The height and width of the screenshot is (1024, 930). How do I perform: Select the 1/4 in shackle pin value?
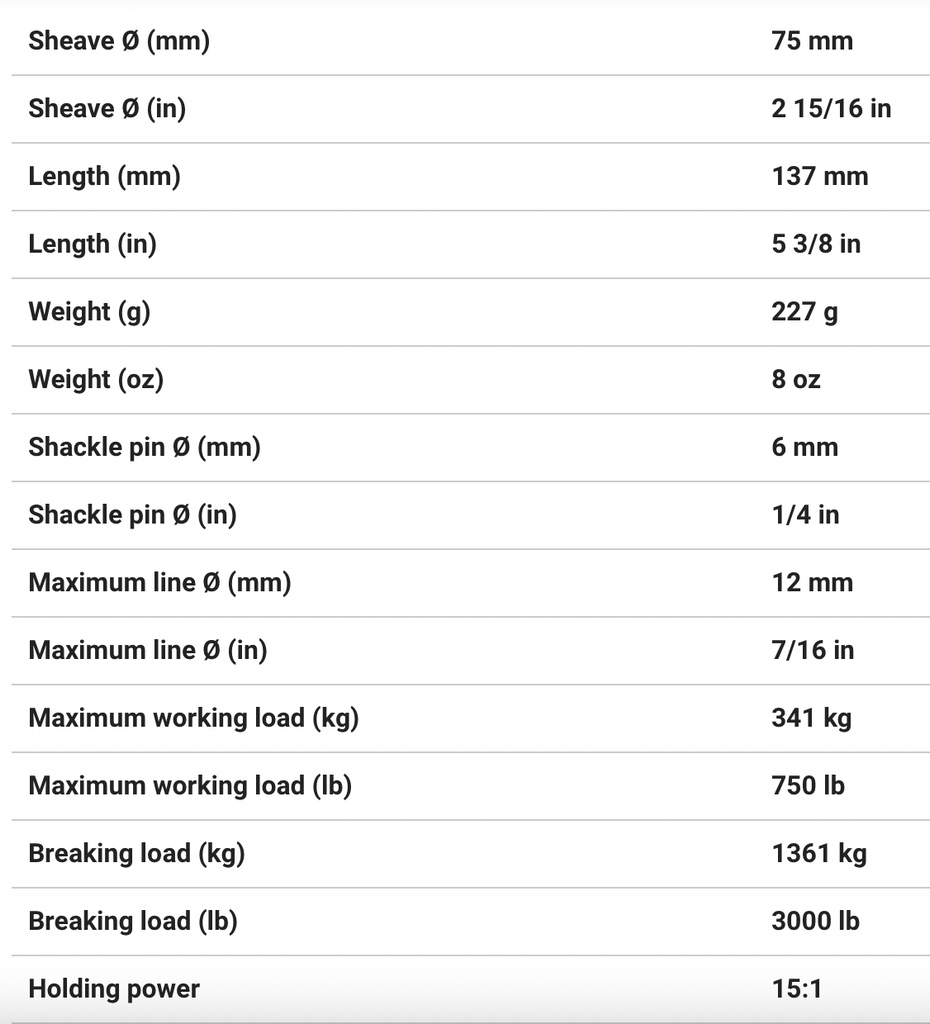tap(805, 515)
